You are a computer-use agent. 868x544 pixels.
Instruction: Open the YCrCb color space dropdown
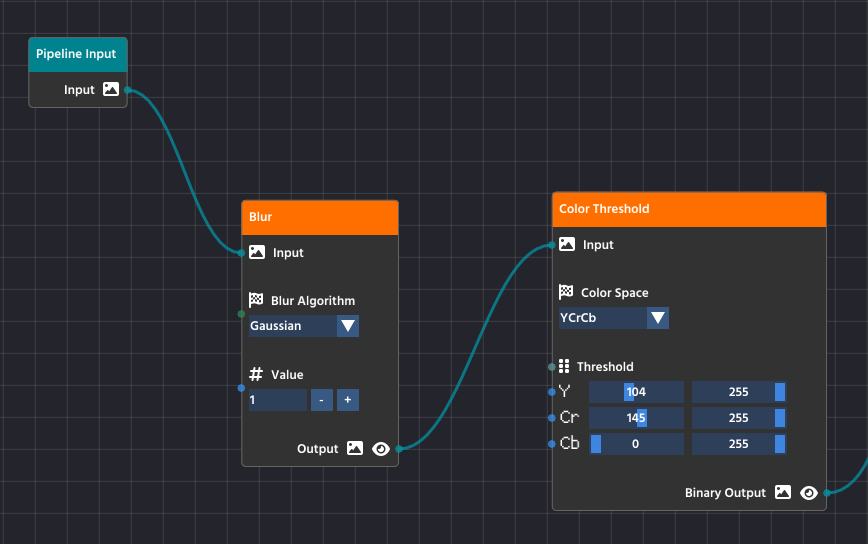[x=614, y=318]
